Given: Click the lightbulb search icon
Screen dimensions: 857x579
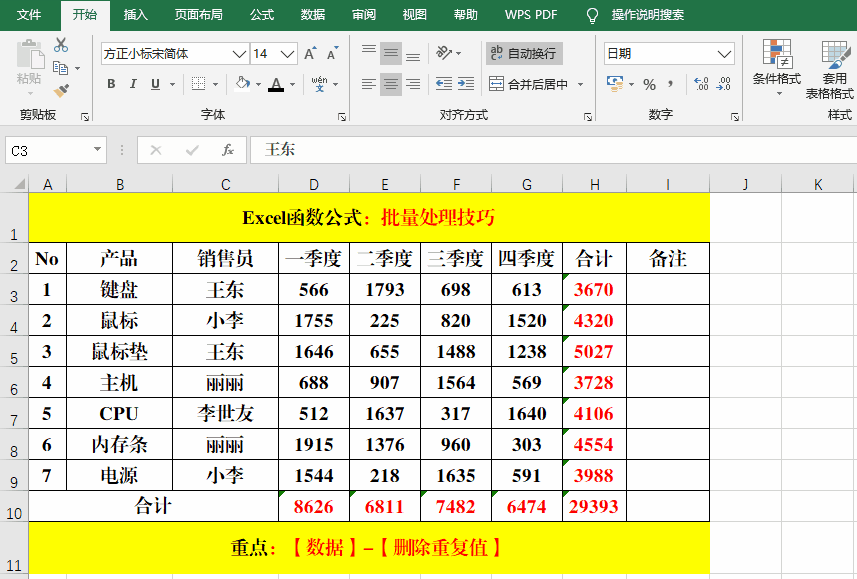Looking at the screenshot, I should pyautogui.click(x=592, y=15).
